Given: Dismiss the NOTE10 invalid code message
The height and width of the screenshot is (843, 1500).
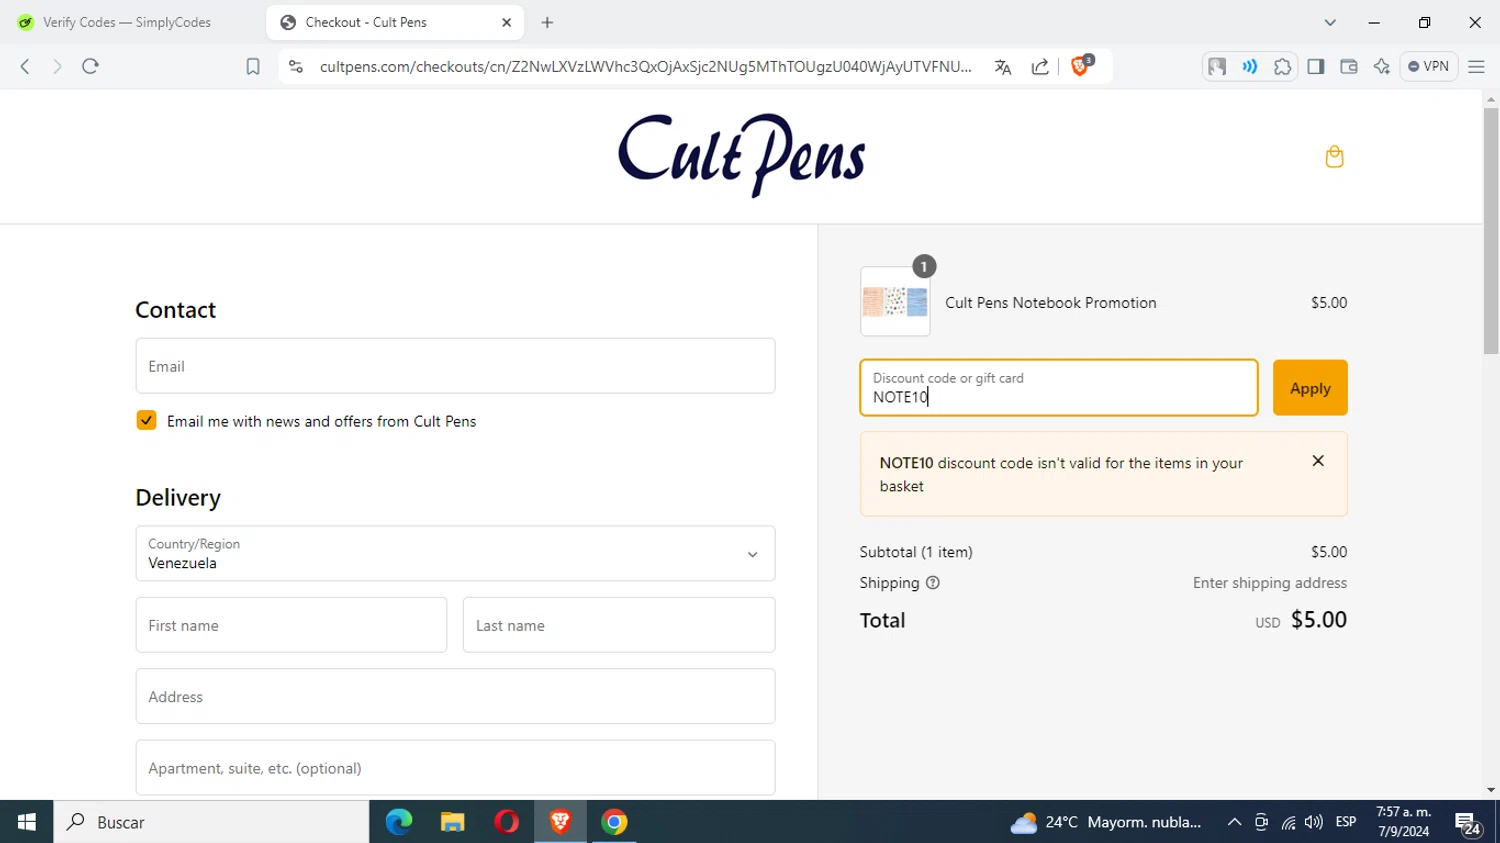Looking at the screenshot, I should (x=1318, y=461).
